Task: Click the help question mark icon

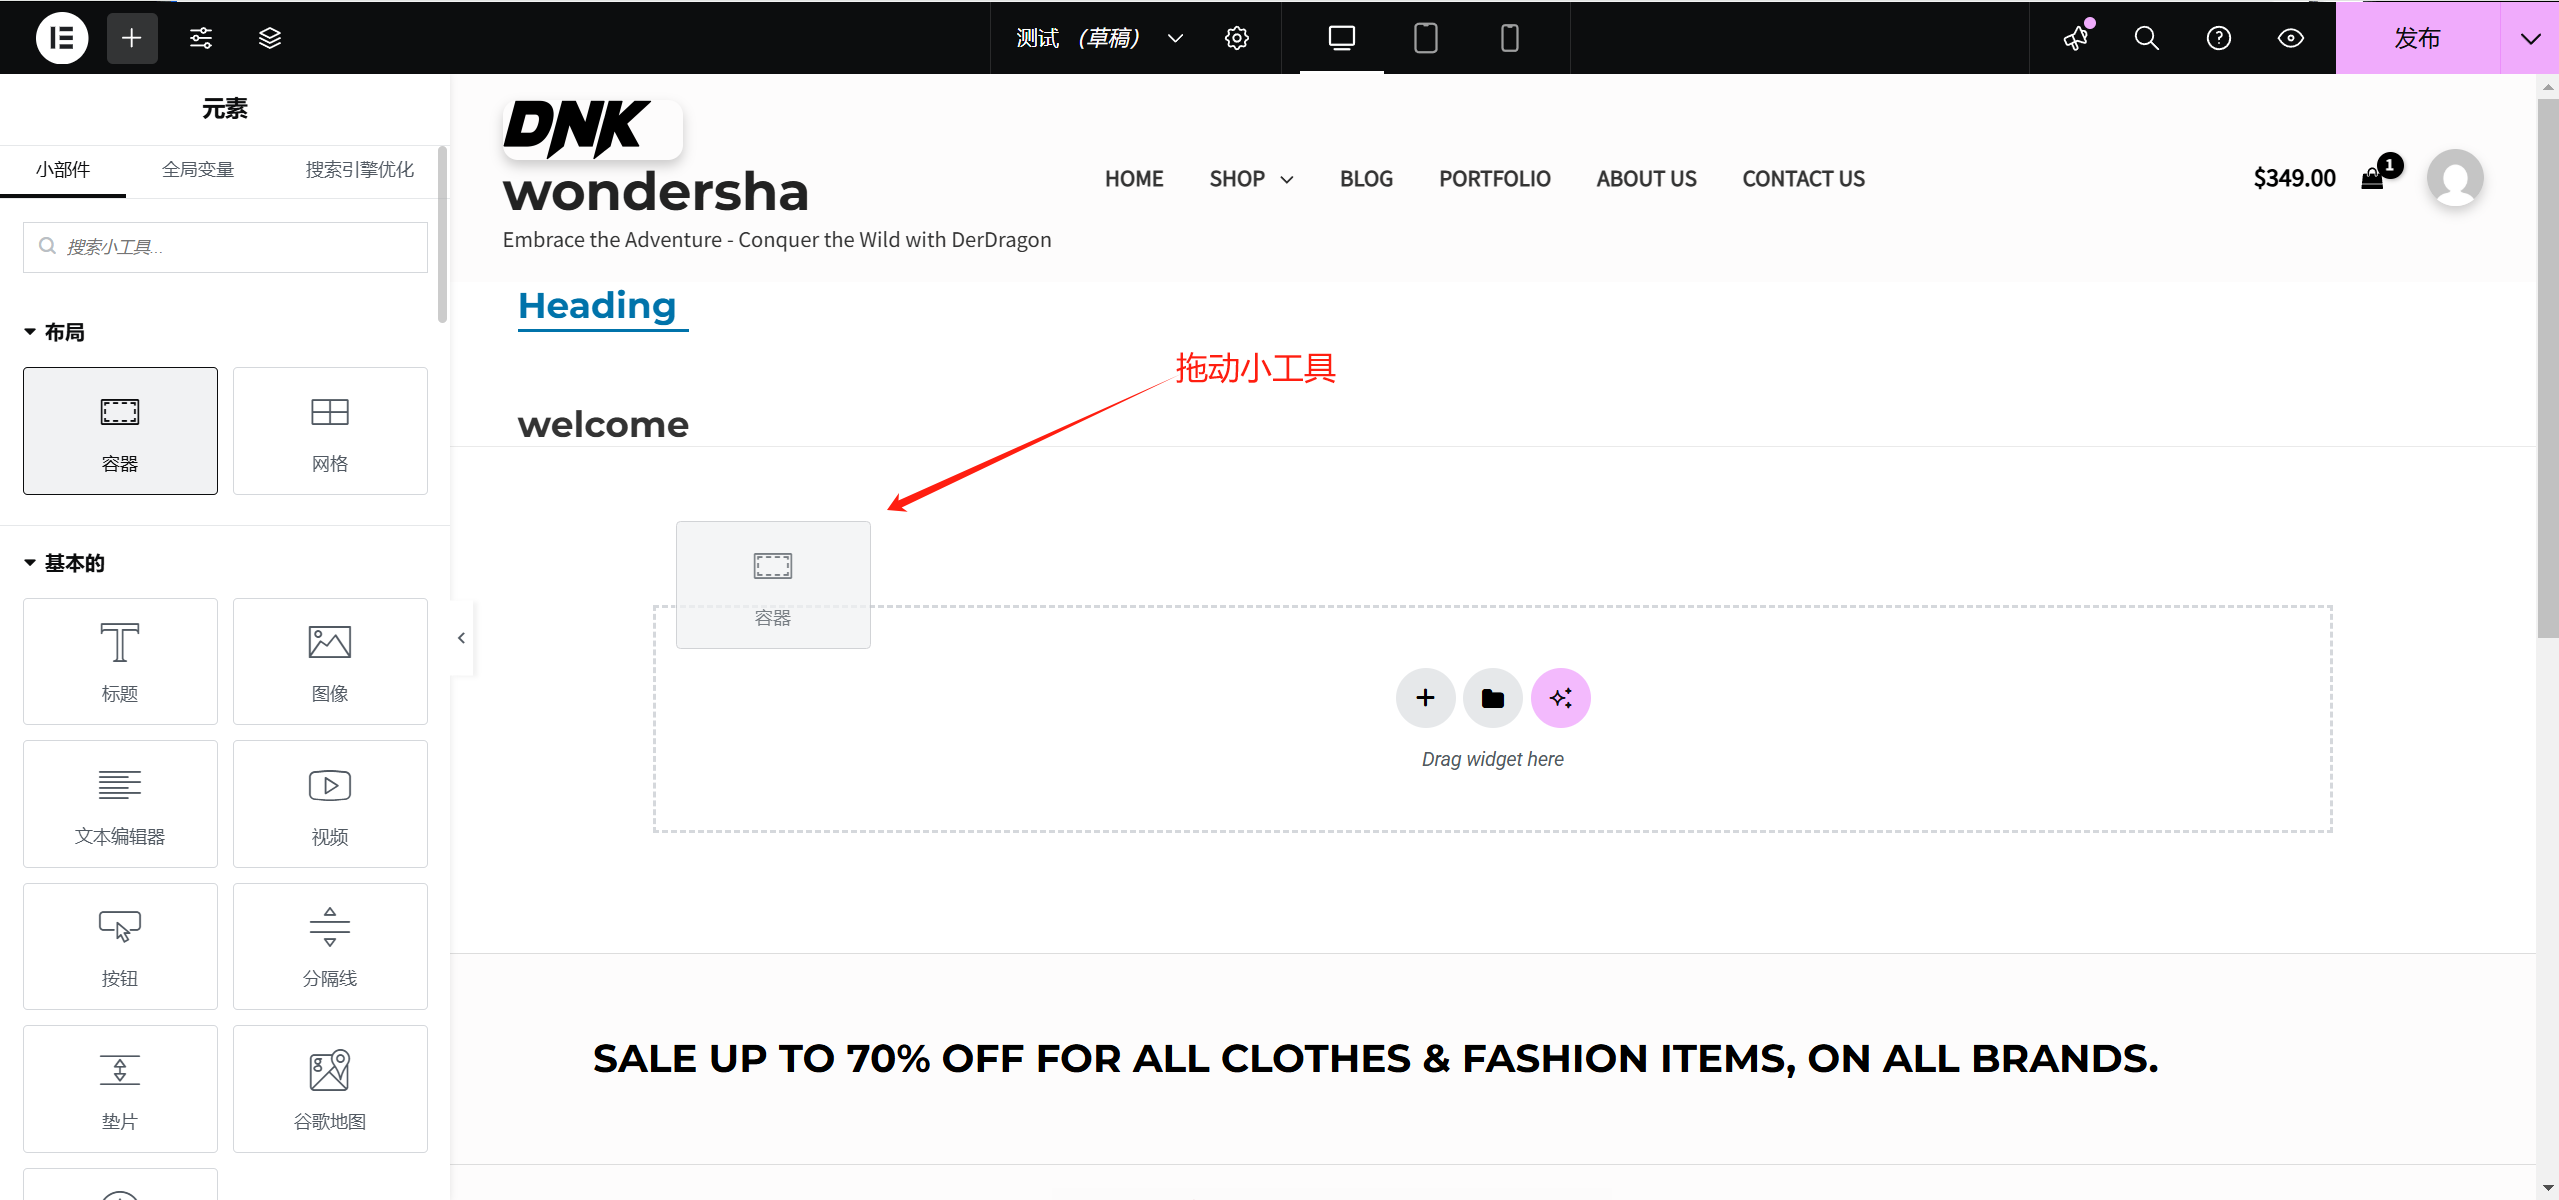Action: 2218,38
